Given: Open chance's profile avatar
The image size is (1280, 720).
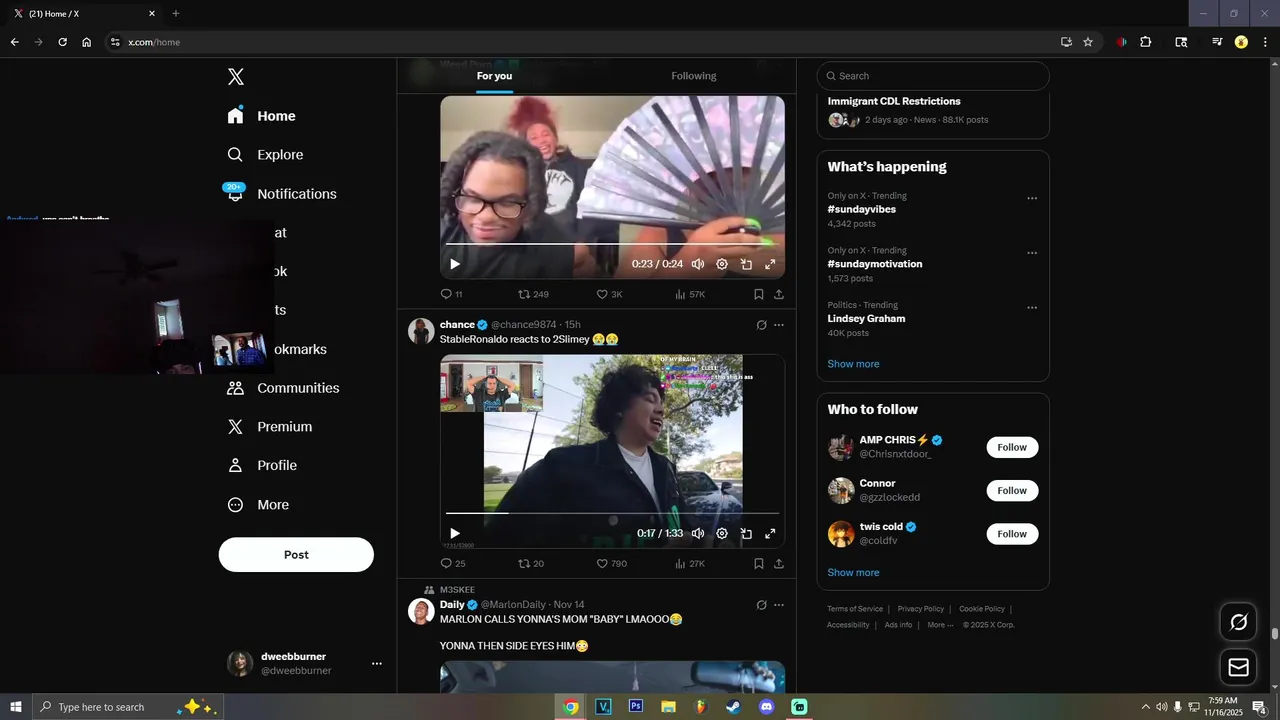Looking at the screenshot, I should [422, 331].
